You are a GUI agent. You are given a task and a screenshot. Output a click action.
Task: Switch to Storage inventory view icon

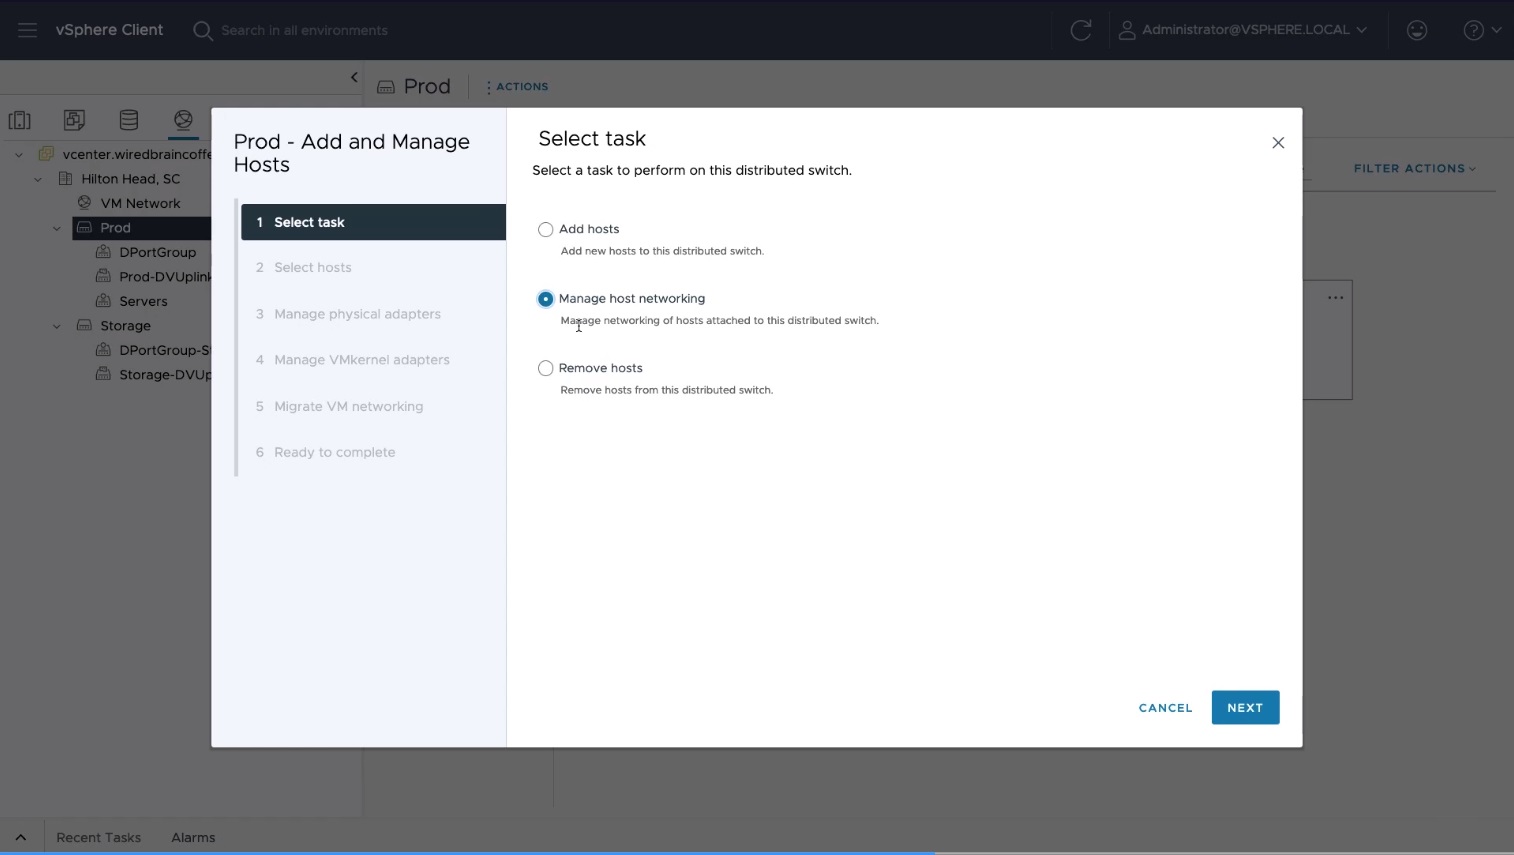coord(129,120)
